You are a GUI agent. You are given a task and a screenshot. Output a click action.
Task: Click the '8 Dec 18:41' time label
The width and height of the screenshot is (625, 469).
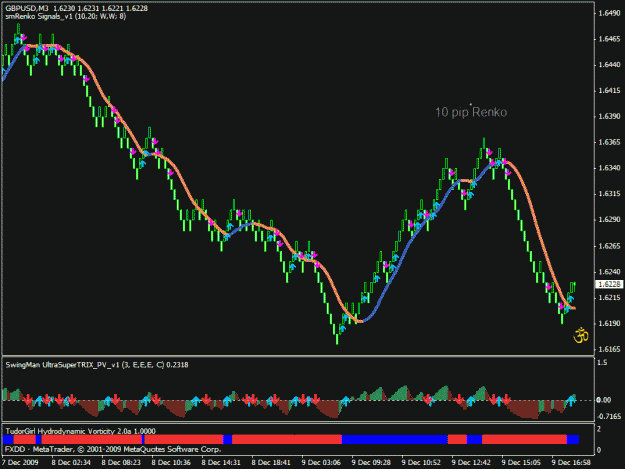(271, 463)
